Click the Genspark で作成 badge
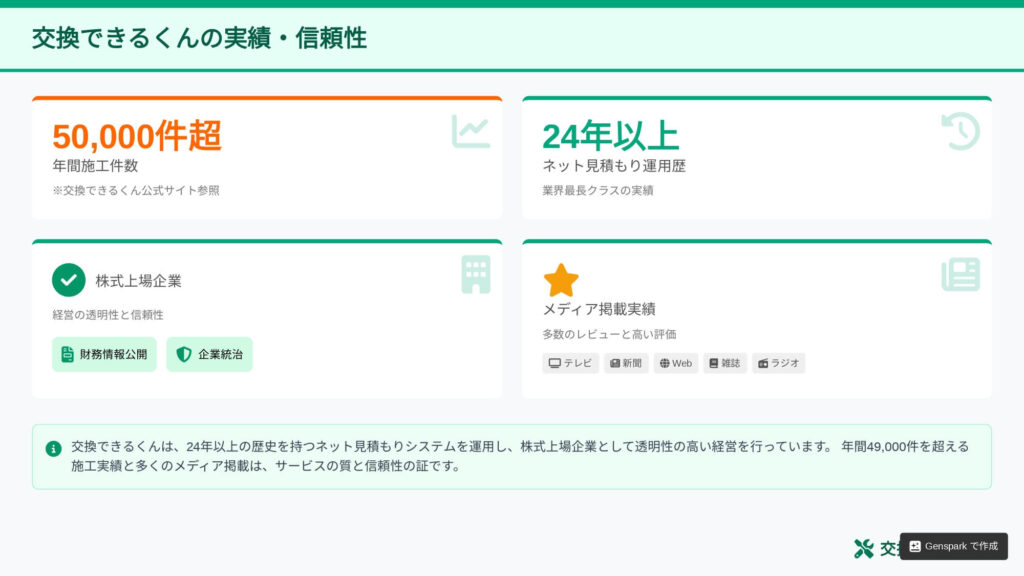Viewport: 1024px width, 576px height. (953, 546)
